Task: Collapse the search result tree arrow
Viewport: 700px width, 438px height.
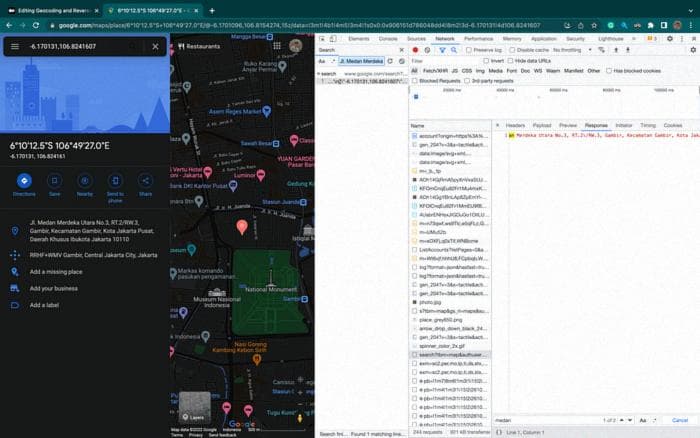Action: (319, 74)
